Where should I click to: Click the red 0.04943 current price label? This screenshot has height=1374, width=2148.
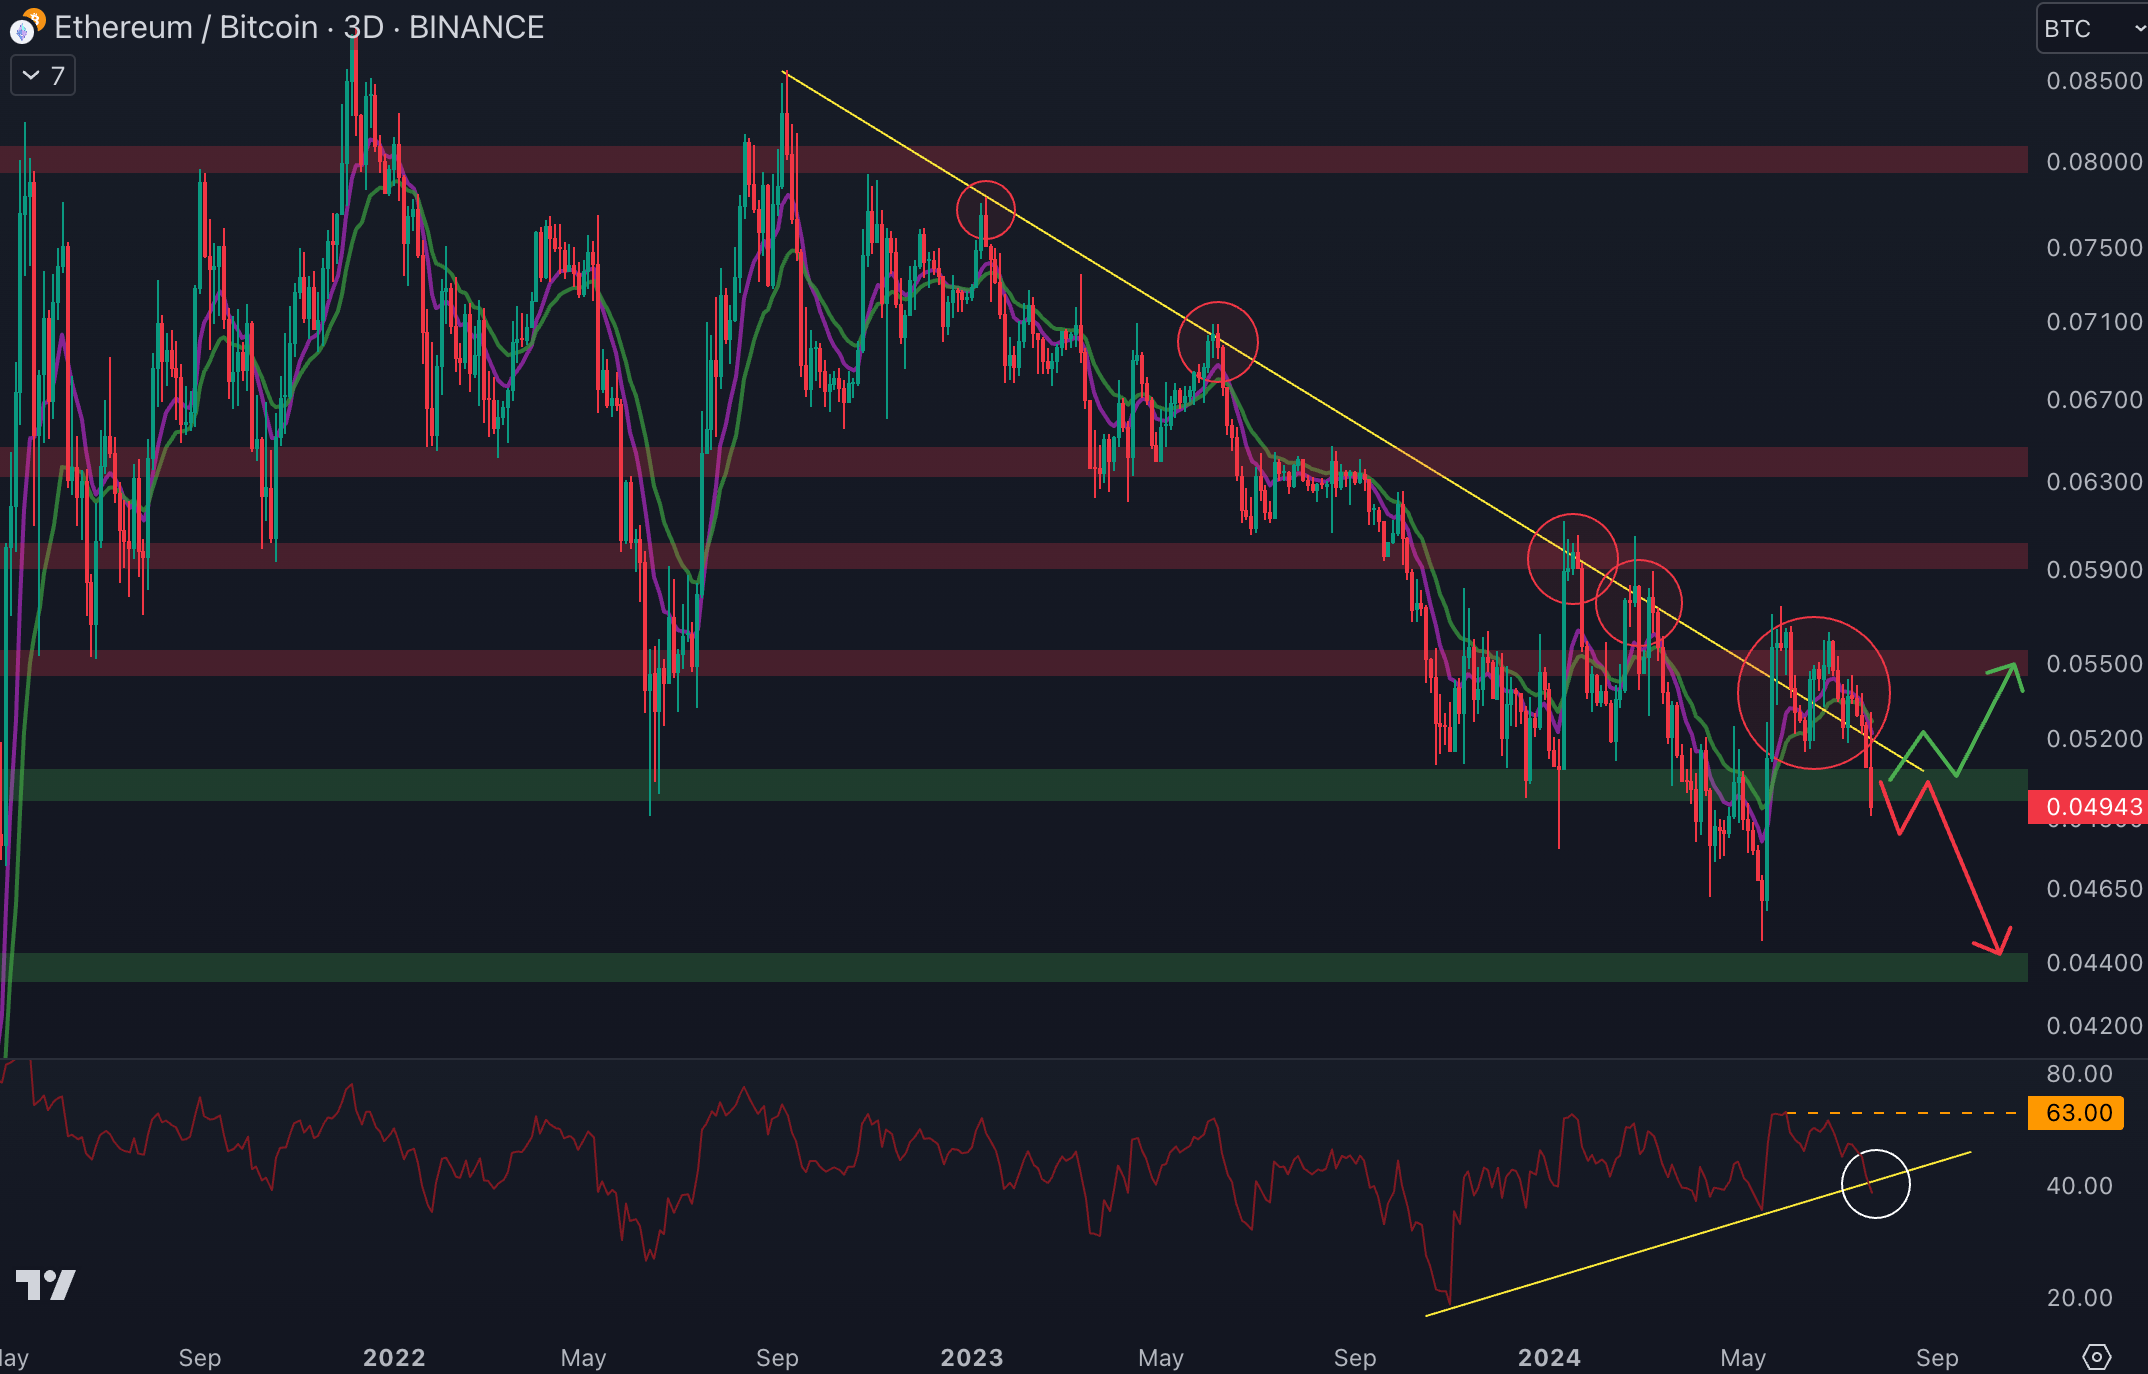coord(2087,806)
